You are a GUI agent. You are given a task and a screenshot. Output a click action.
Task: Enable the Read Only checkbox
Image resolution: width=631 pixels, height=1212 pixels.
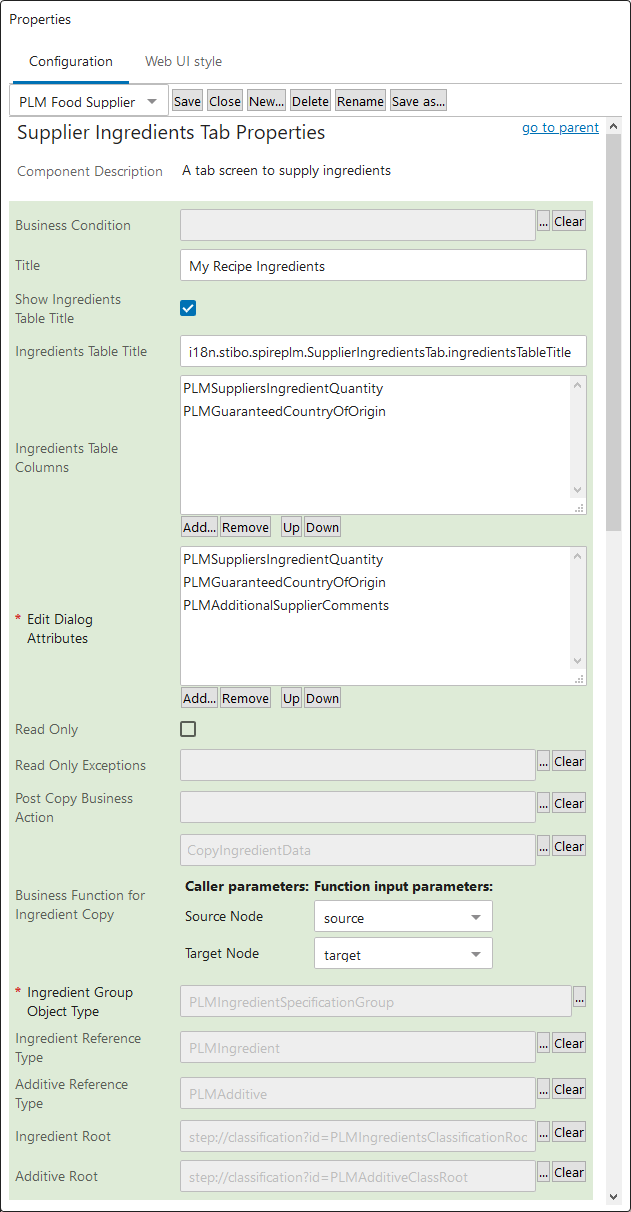tap(188, 729)
